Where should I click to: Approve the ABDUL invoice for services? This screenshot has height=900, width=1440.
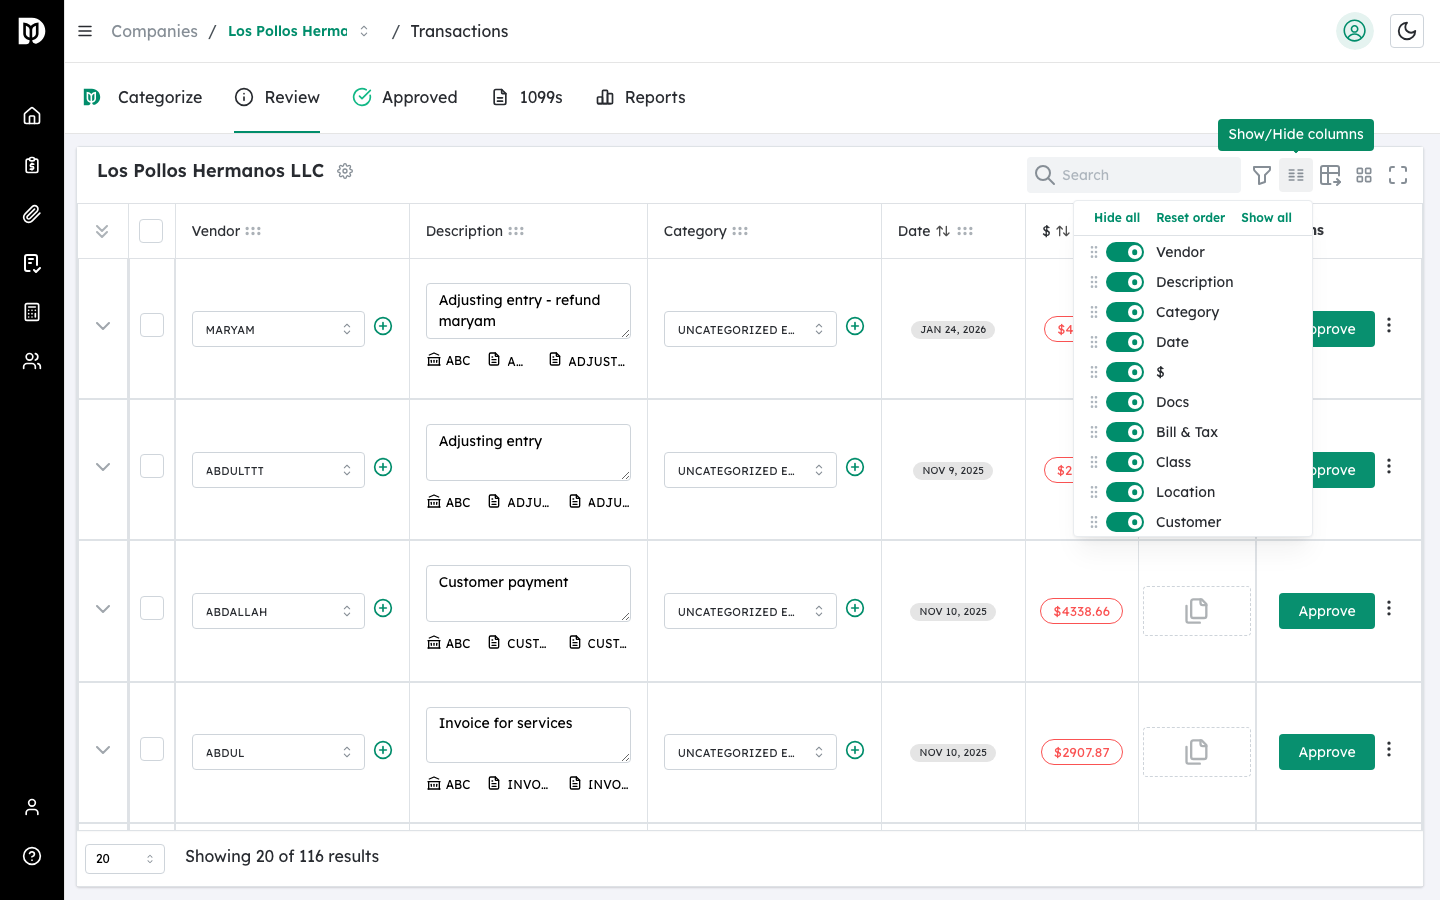click(1326, 752)
